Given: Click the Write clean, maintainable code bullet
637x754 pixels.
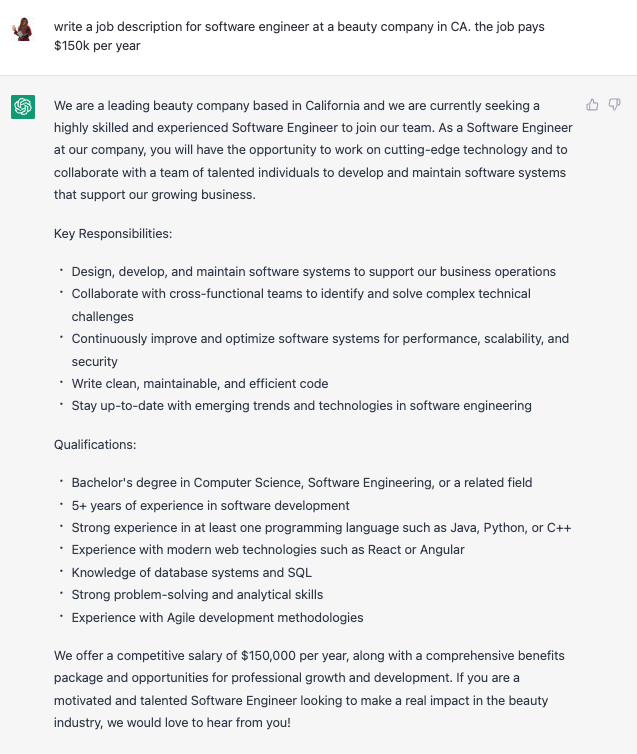Looking at the screenshot, I should click(200, 384).
